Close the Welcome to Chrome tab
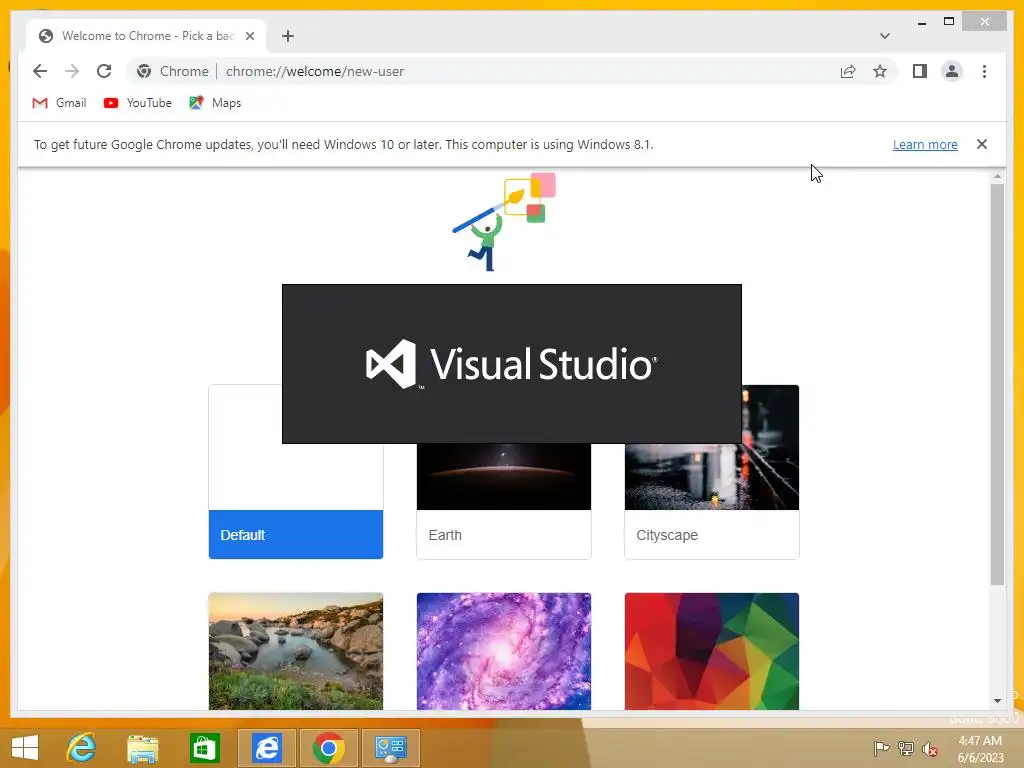Screen dimensions: 1024x768 click(x=250, y=36)
